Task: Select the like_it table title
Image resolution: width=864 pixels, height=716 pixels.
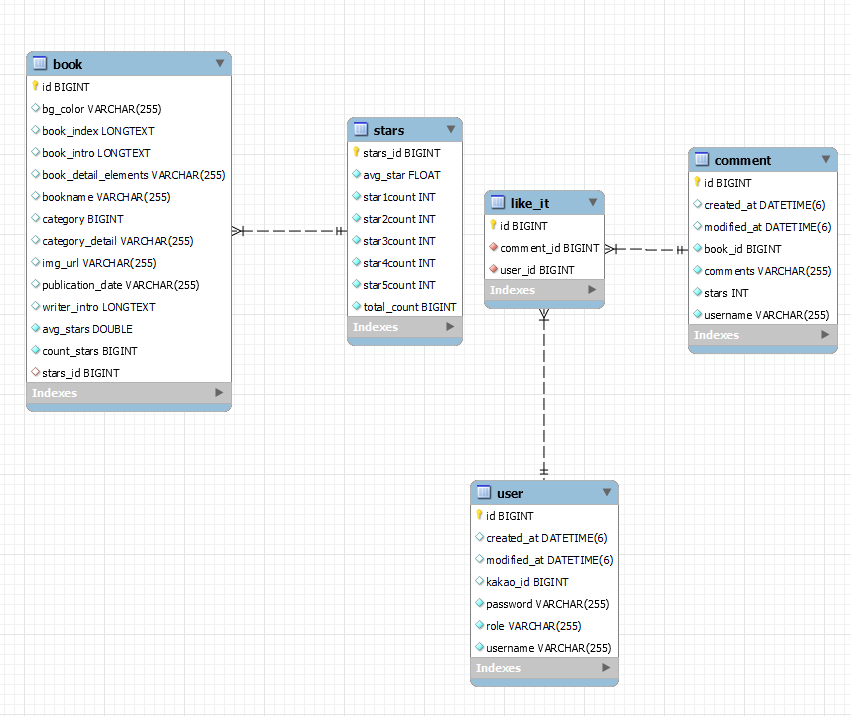Action: [x=530, y=203]
